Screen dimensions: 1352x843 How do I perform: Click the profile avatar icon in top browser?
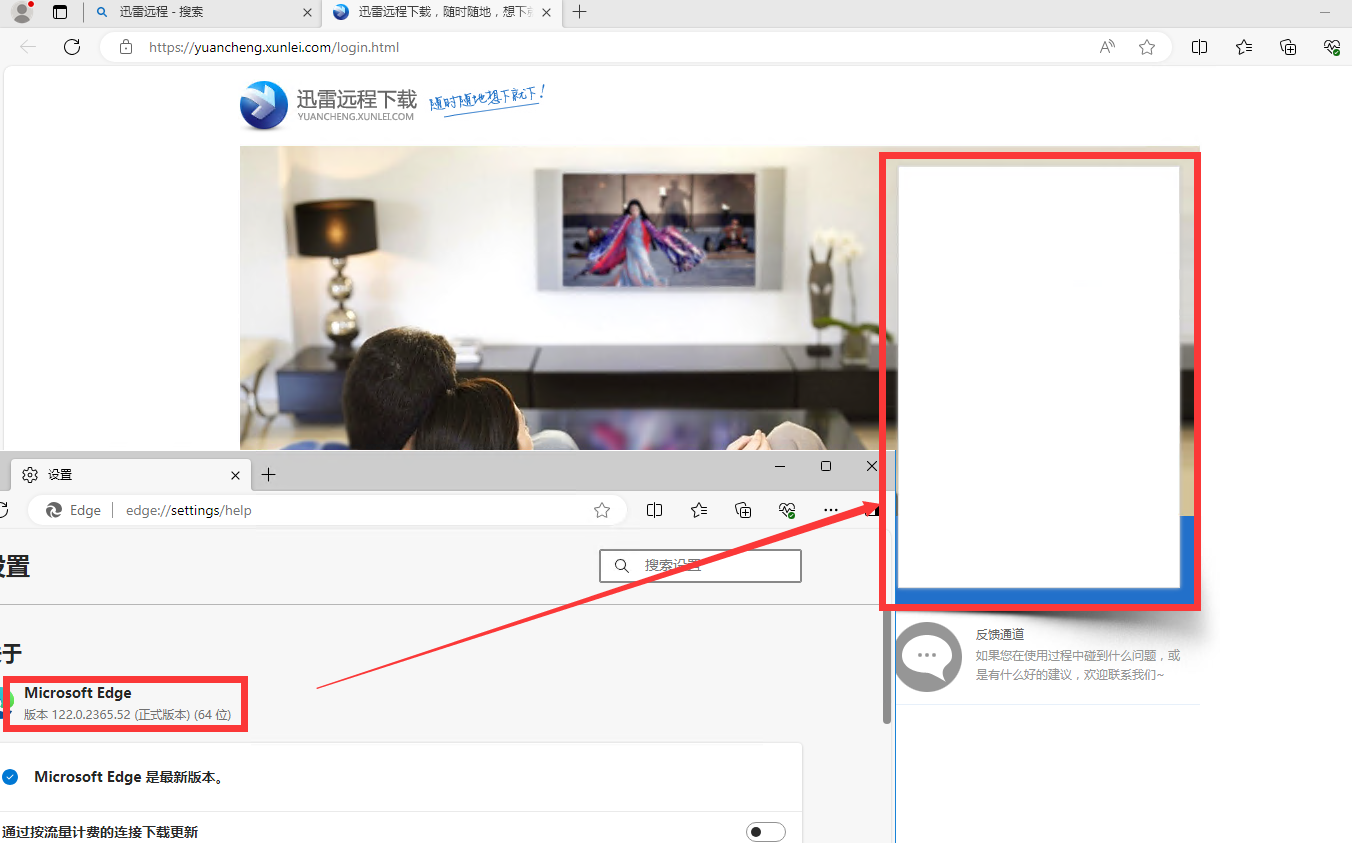coord(22,13)
